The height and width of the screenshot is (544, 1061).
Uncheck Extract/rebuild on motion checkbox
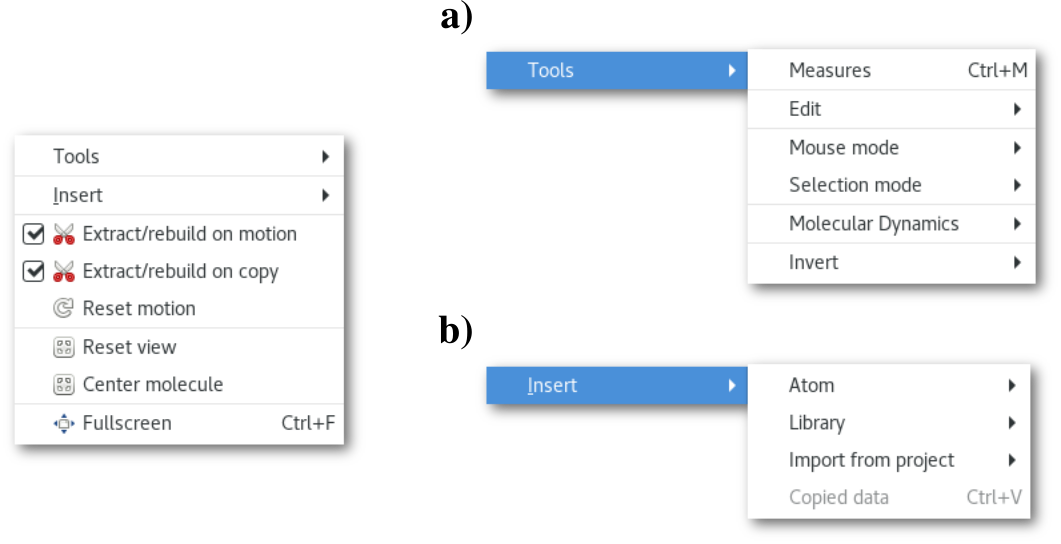pos(34,234)
